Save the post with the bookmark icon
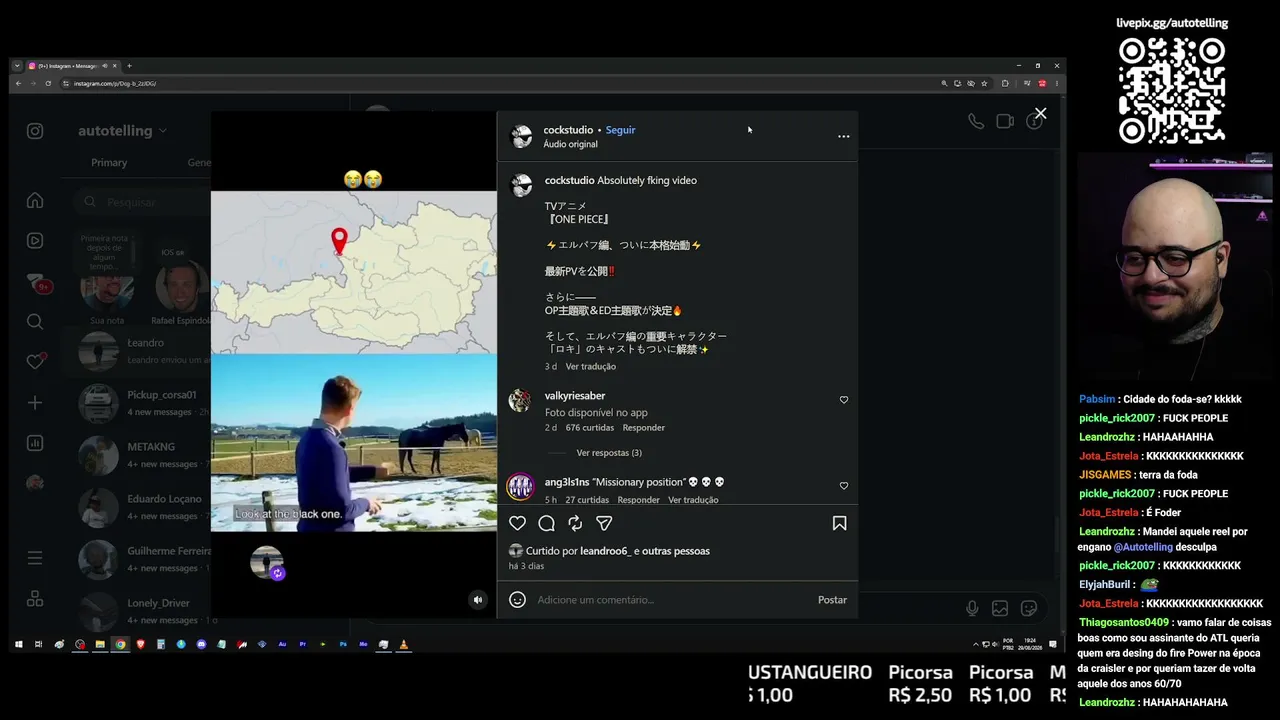The width and height of the screenshot is (1280, 720). point(839,523)
